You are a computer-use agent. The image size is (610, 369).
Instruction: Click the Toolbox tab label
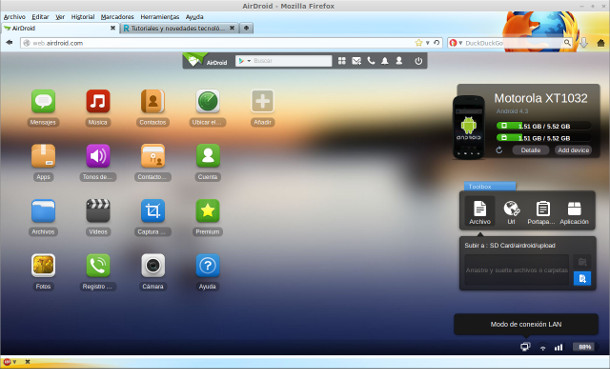tap(490, 187)
